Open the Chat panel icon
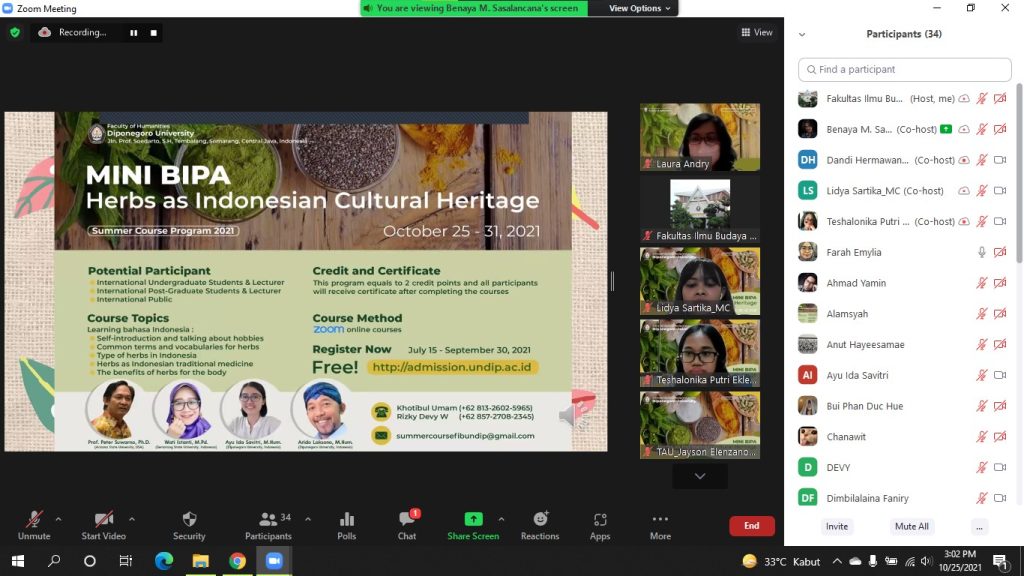Viewport: 1024px width, 576px height. coord(407,520)
